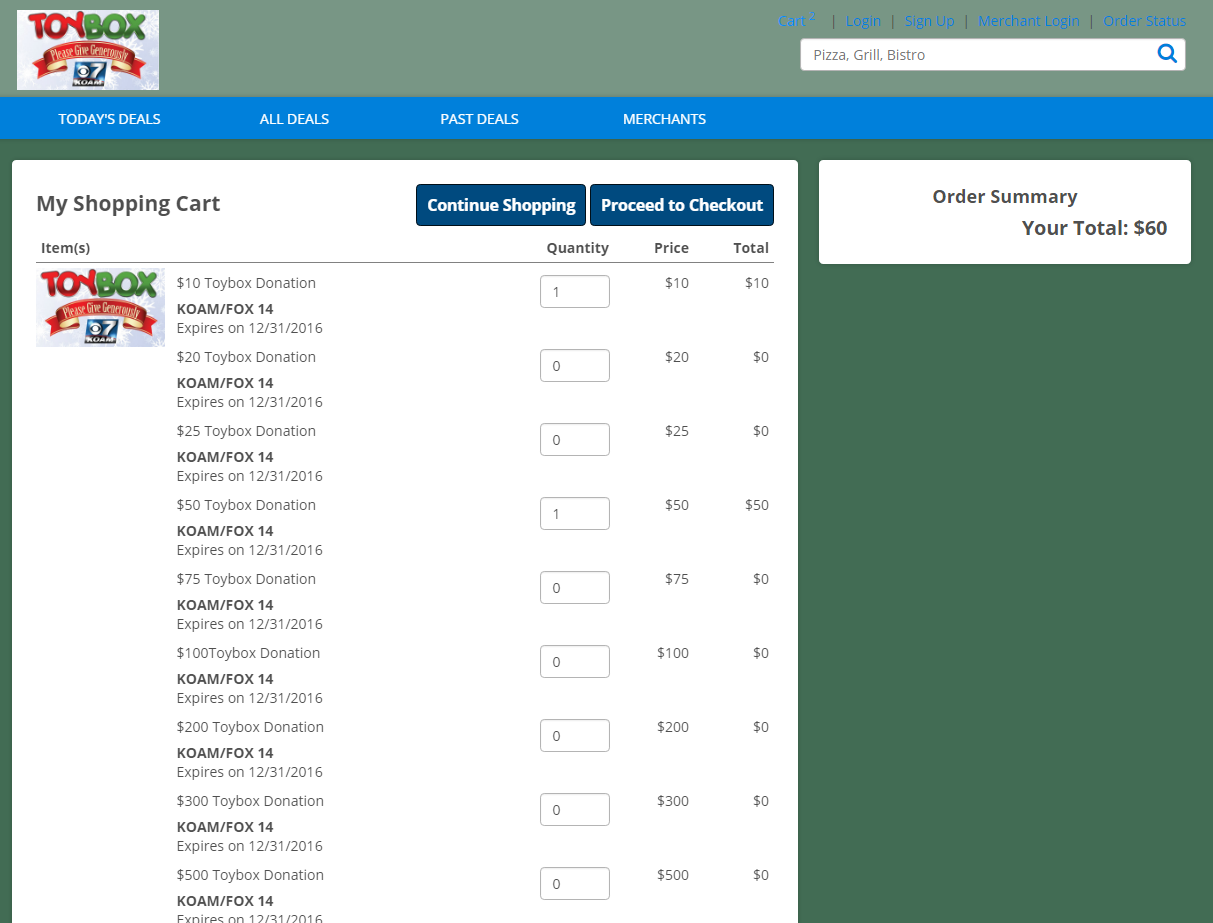Click the price '$200' in the cart
The height and width of the screenshot is (923, 1213).
click(673, 727)
